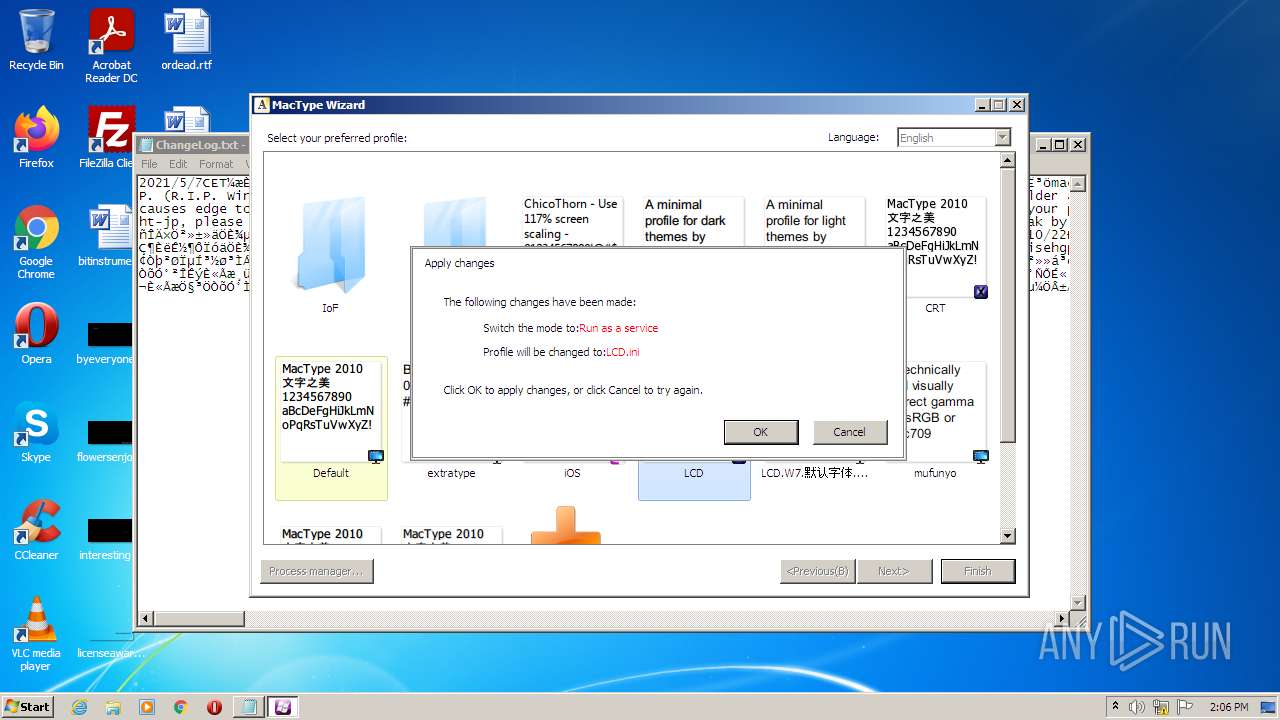Select the ChicoThorn profile preview
Viewport: 1280px width, 720px height.
pyautogui.click(x=572, y=220)
